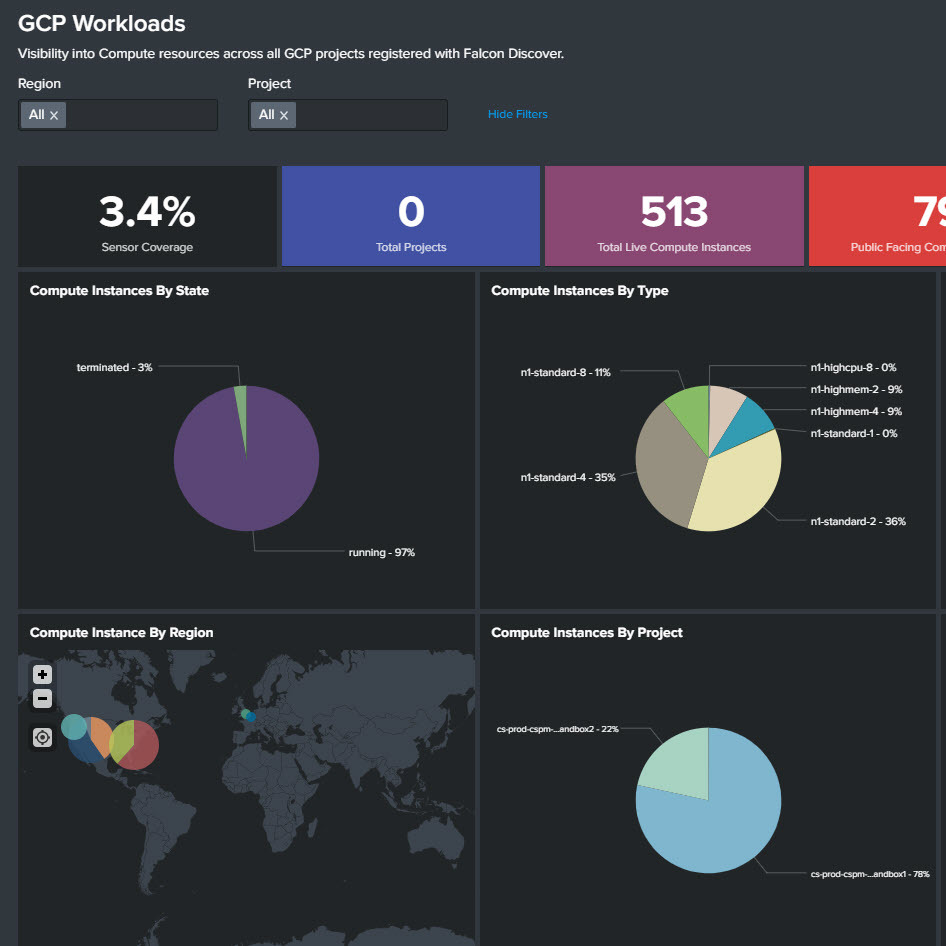Open the Total Projects tile
The image size is (946, 946).
coord(411,217)
